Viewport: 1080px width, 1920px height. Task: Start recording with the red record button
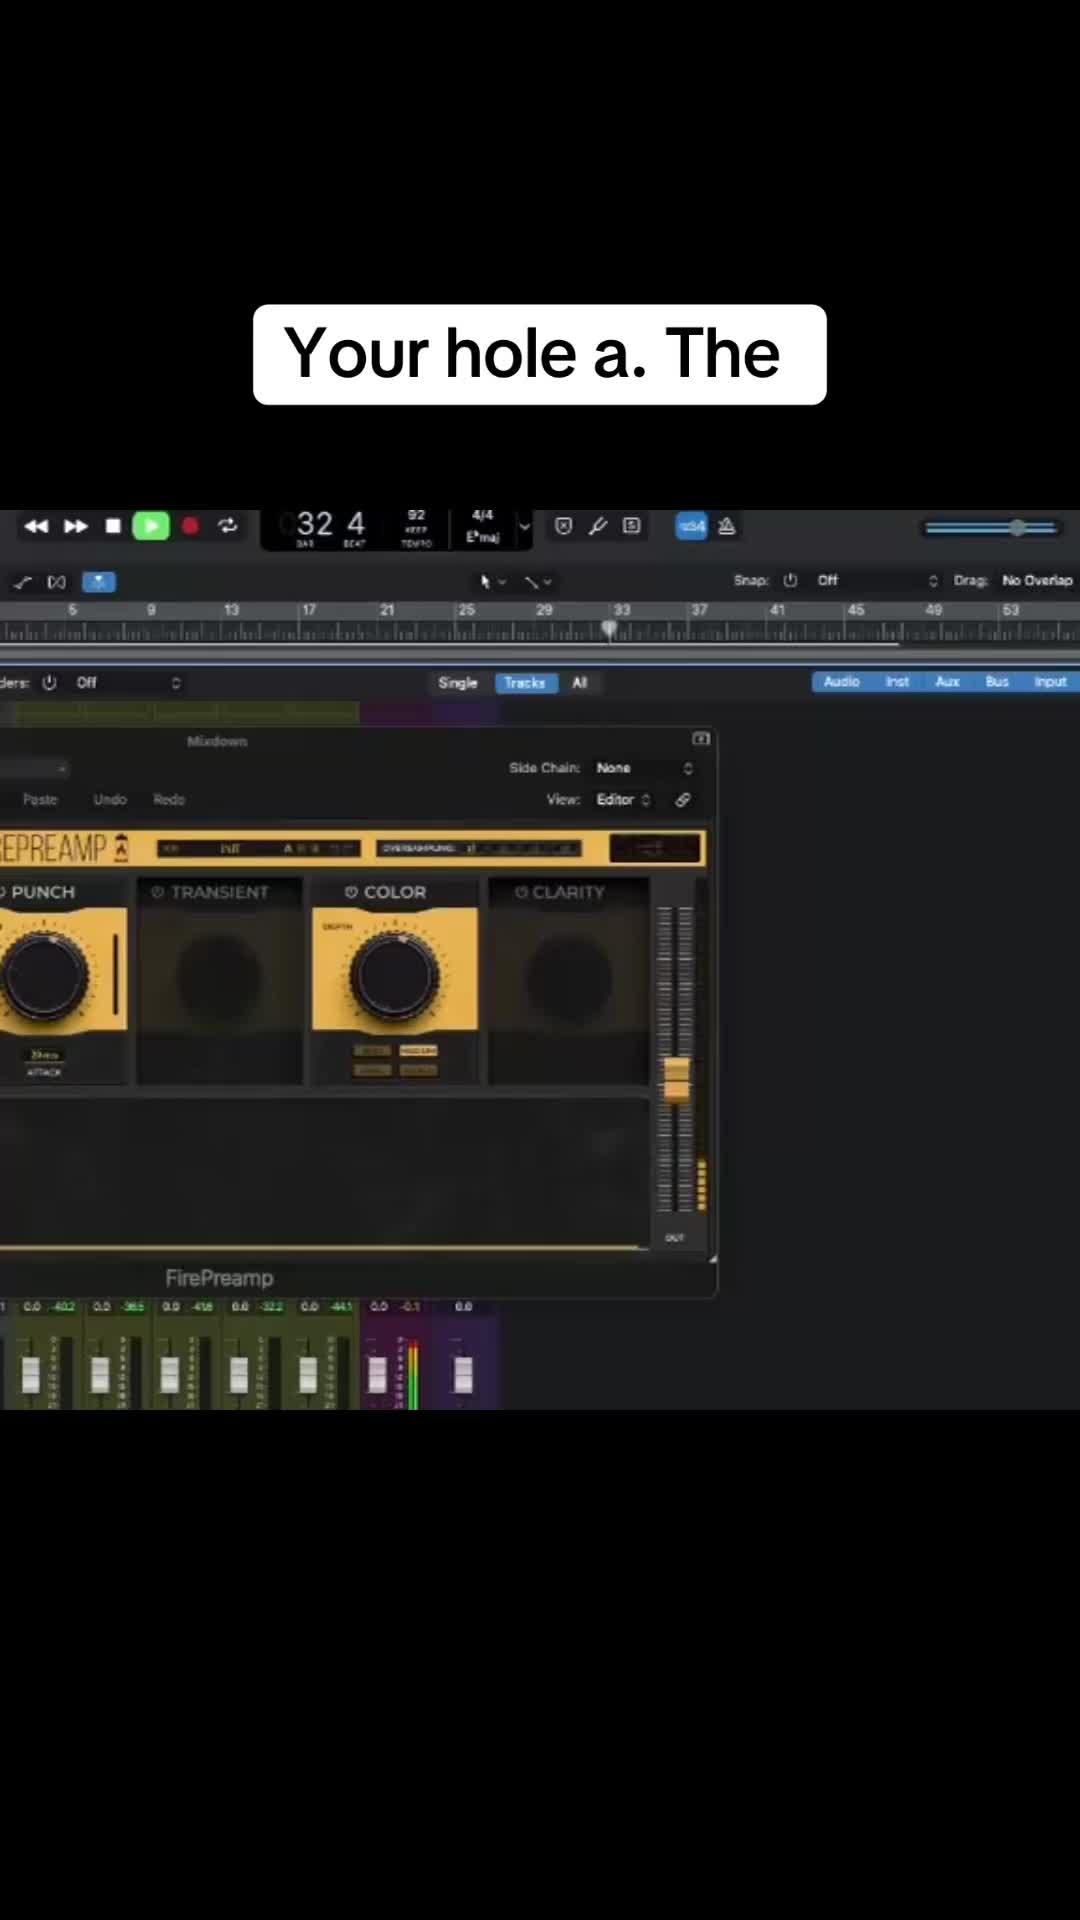pyautogui.click(x=190, y=526)
